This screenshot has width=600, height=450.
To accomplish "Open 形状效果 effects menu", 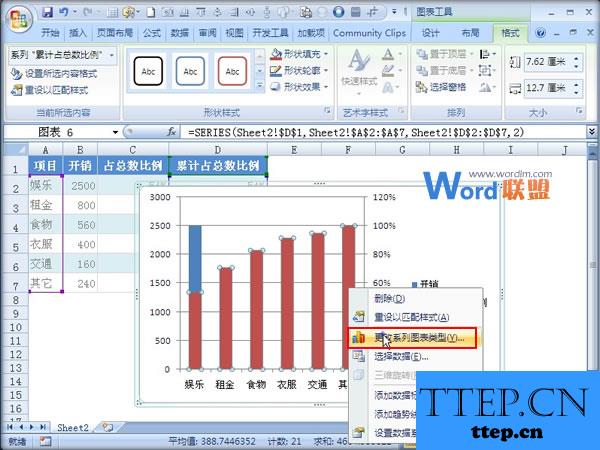I will [x=299, y=87].
